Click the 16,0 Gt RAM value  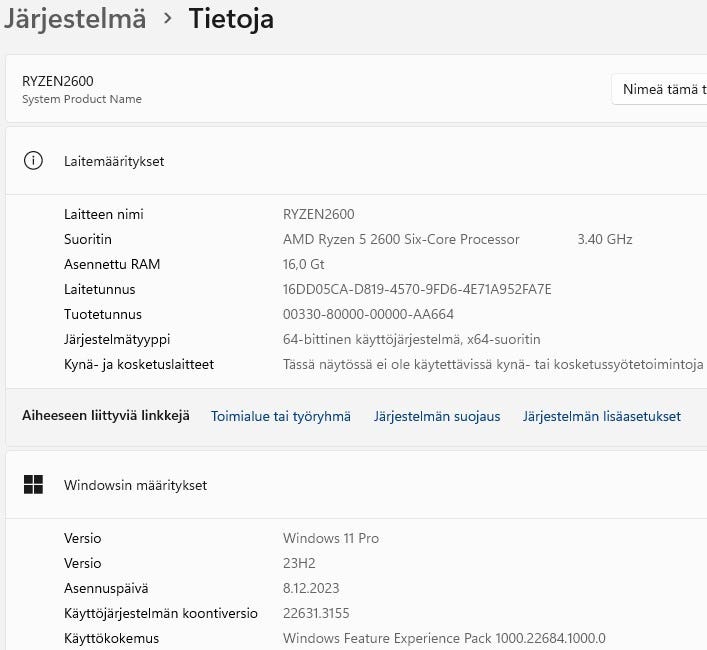(304, 265)
